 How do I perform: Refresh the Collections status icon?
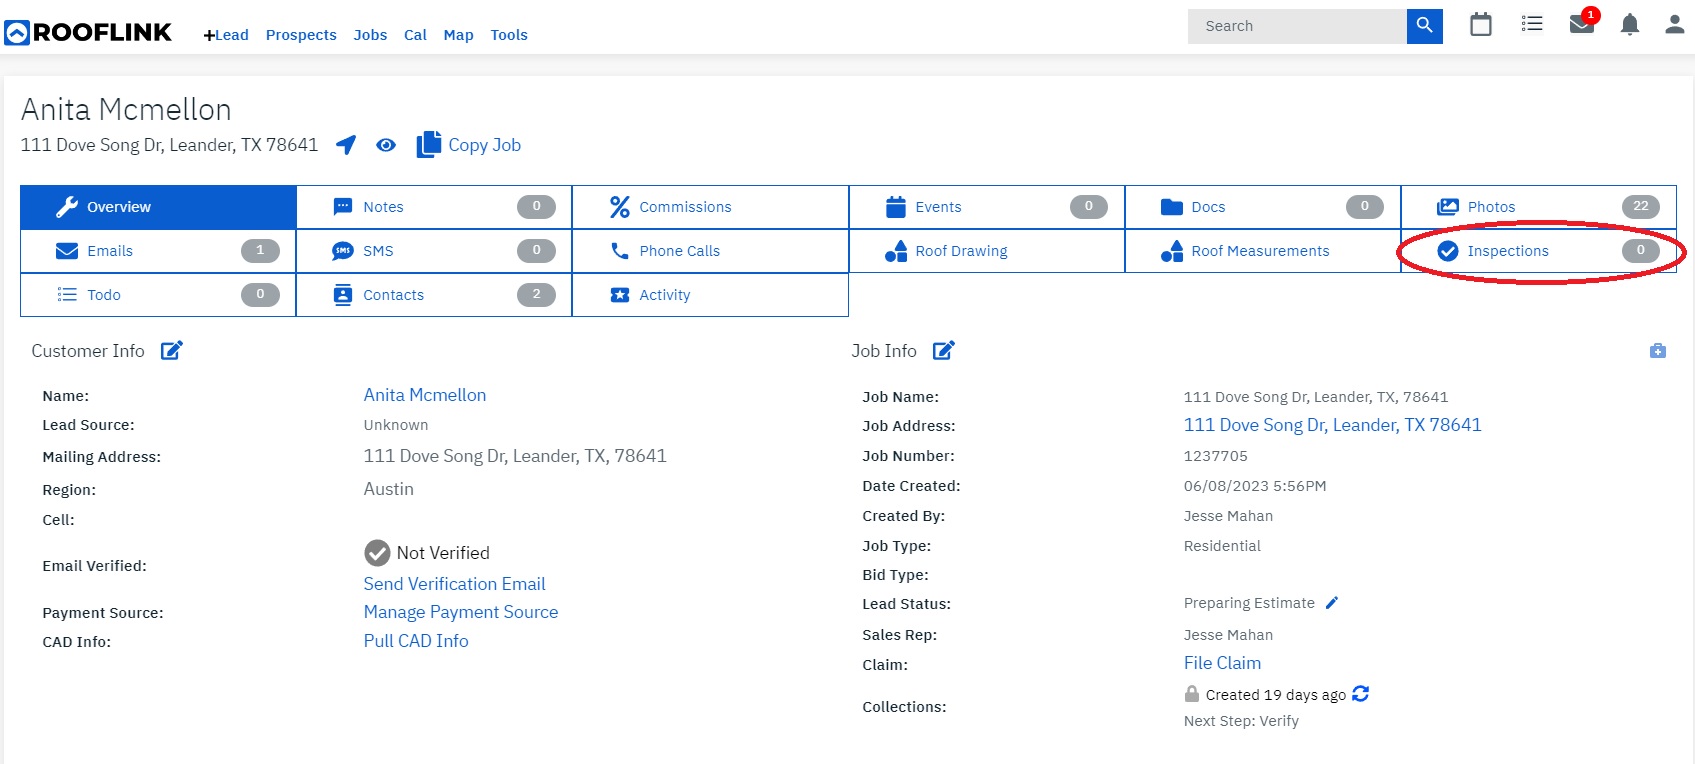coord(1361,694)
